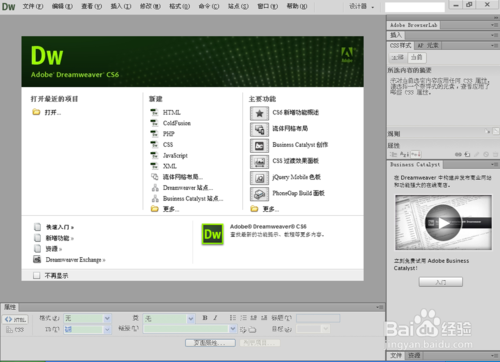Open the CSS样式 panel options menu
The image size is (500, 362).
(494, 45)
